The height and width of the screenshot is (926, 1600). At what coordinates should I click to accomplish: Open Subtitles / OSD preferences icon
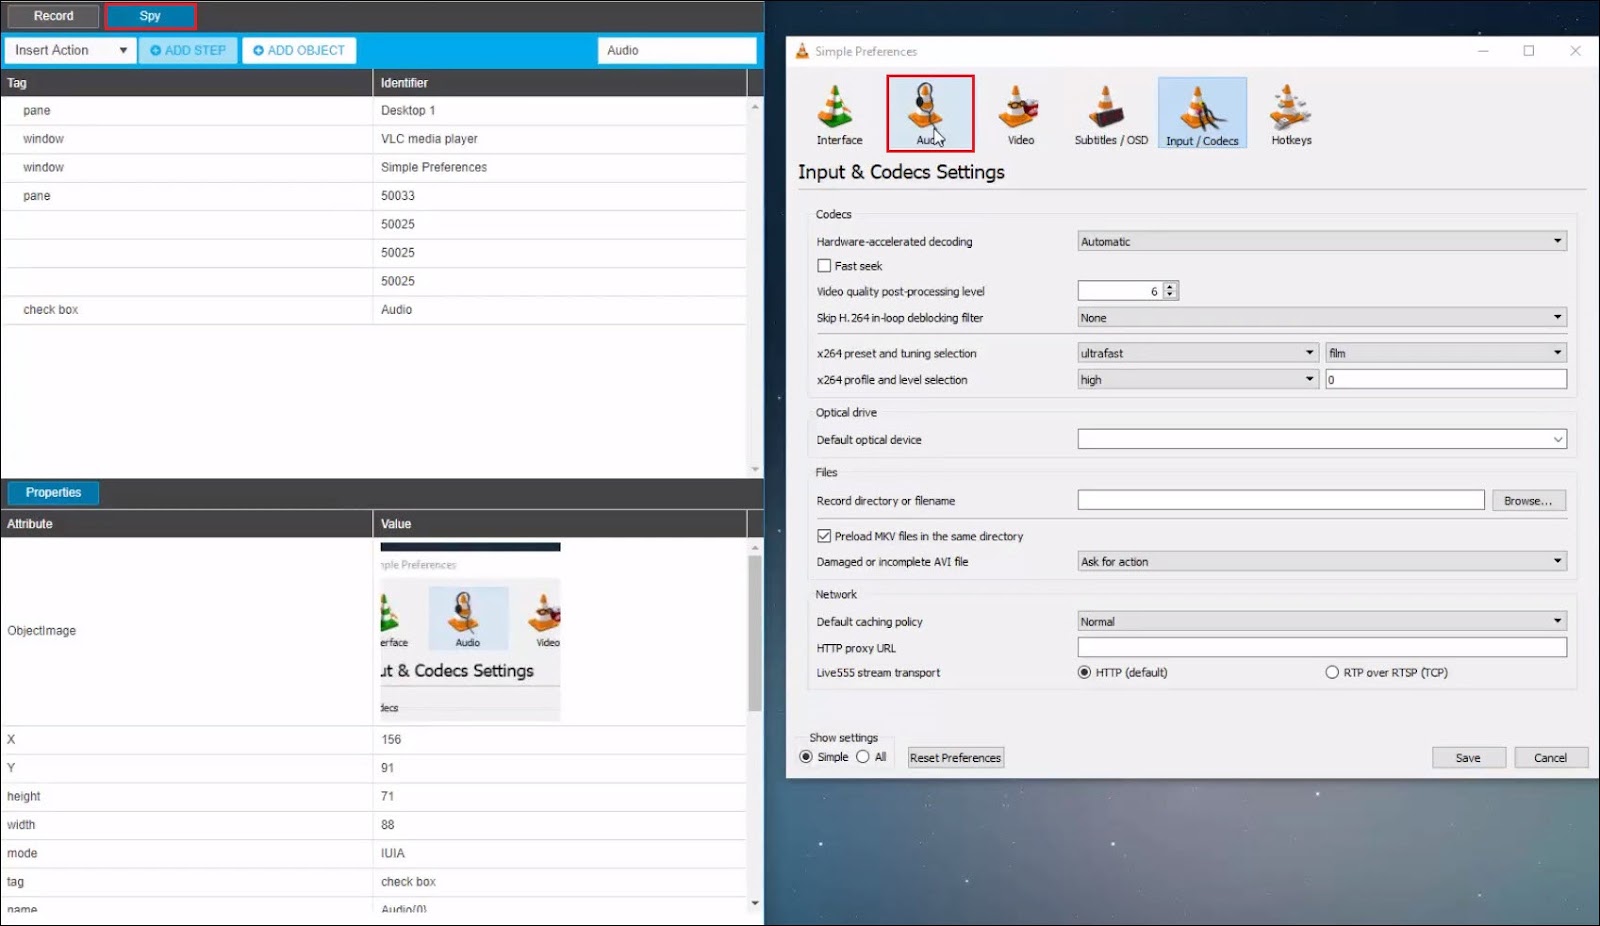click(1111, 115)
